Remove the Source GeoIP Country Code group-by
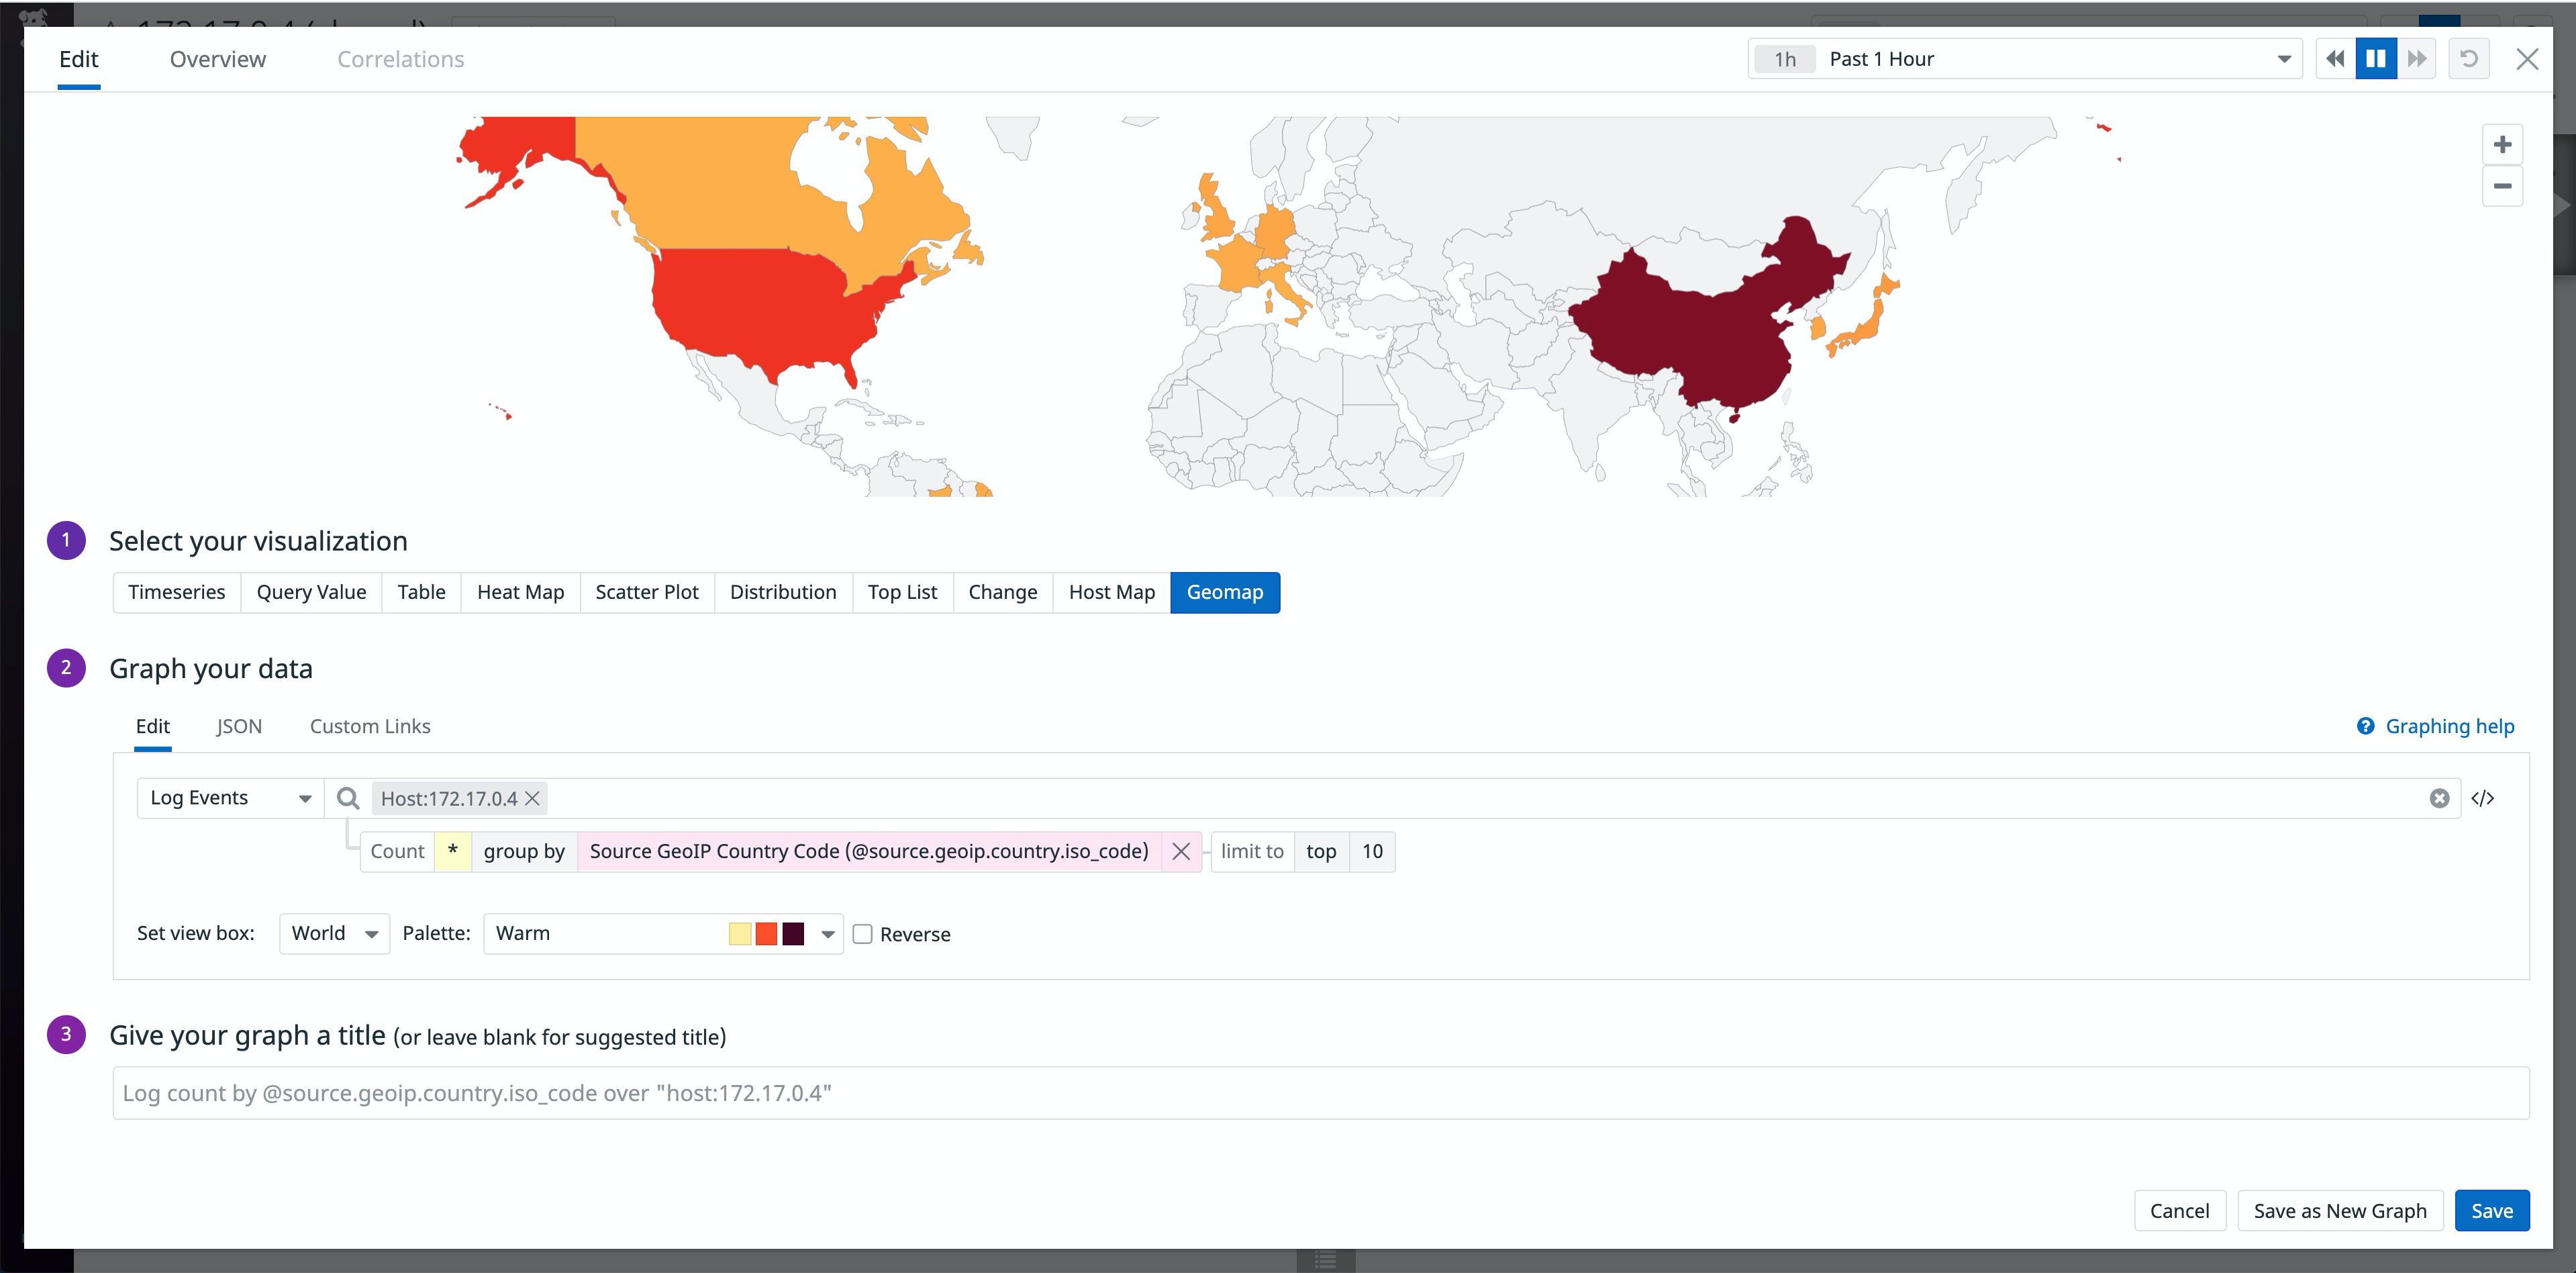The height and width of the screenshot is (1273, 2576). [1181, 851]
